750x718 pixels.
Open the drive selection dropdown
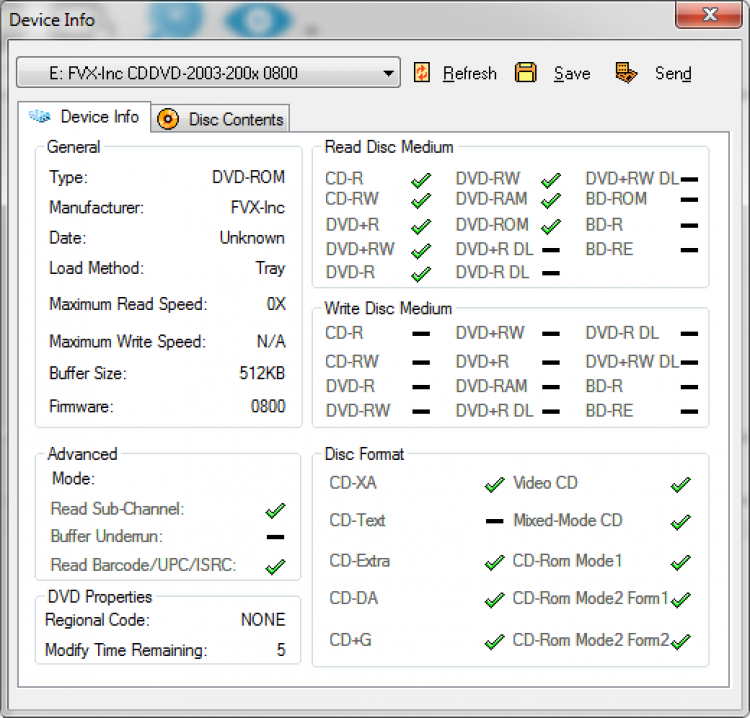click(x=209, y=73)
